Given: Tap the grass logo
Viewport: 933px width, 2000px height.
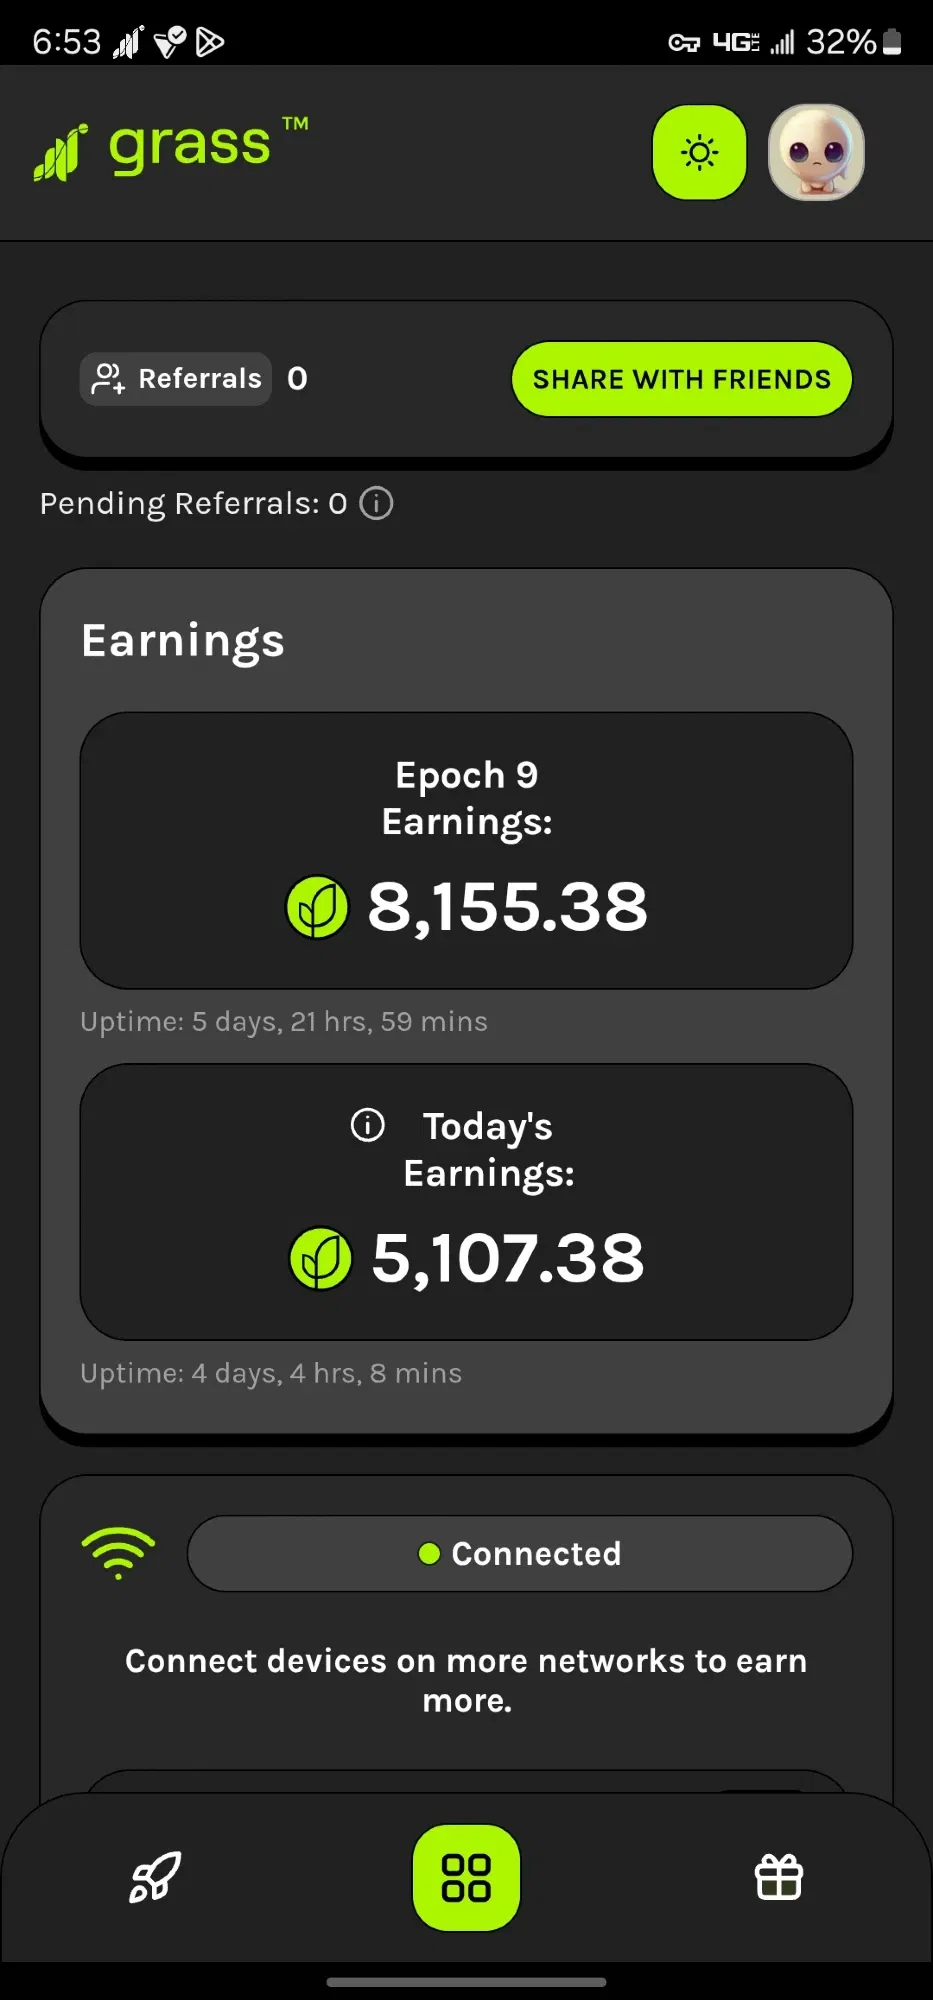Looking at the screenshot, I should click(x=171, y=150).
